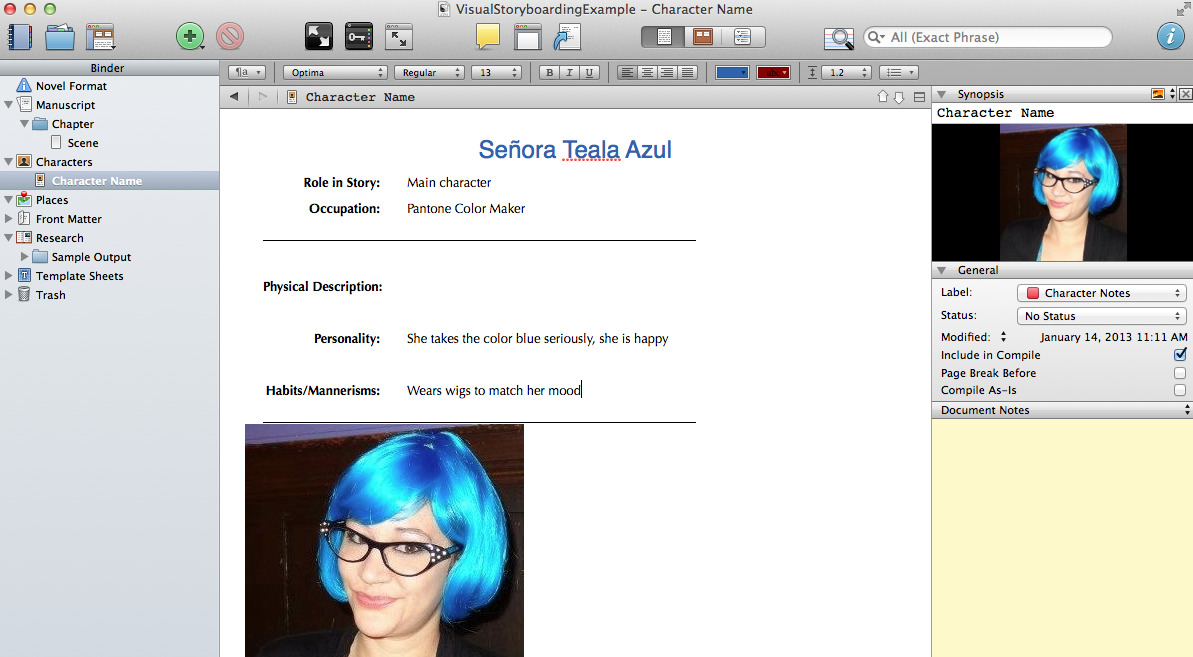The image size is (1193, 657).
Task: Select Template Sheets in the Binder
Action: (79, 276)
